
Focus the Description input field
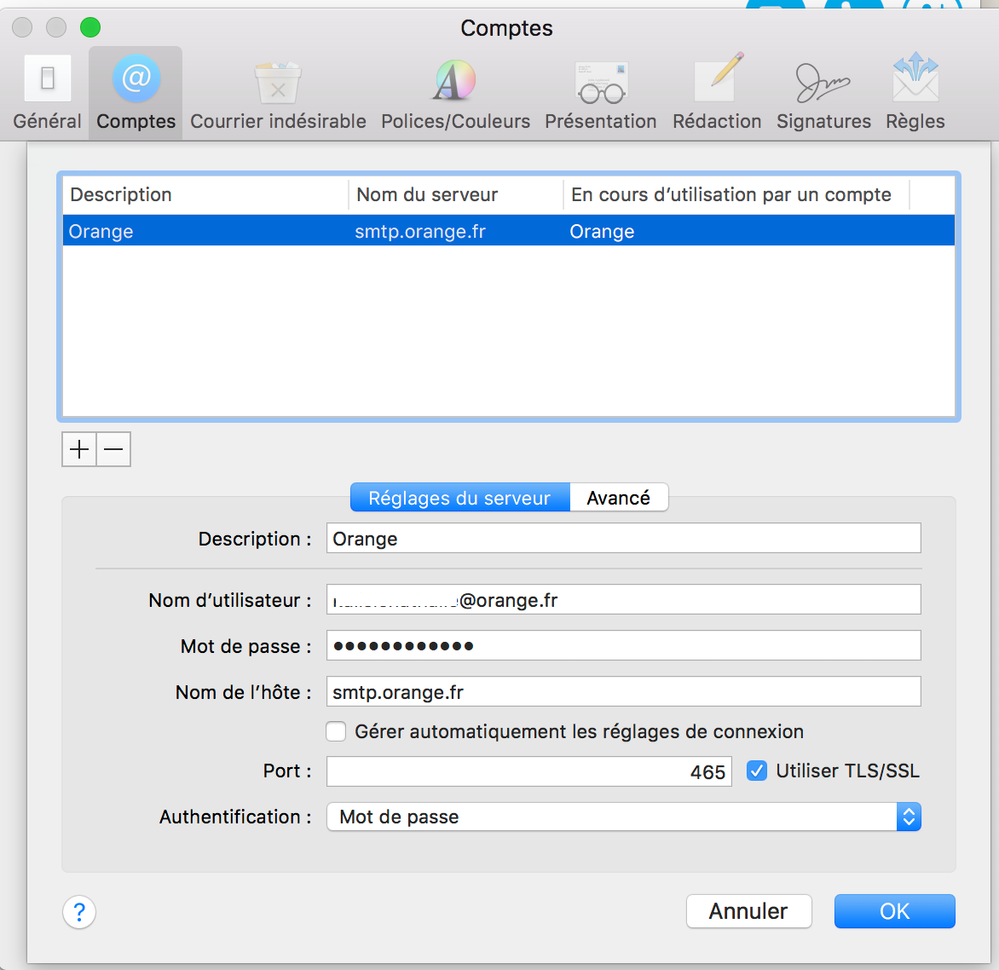point(623,539)
